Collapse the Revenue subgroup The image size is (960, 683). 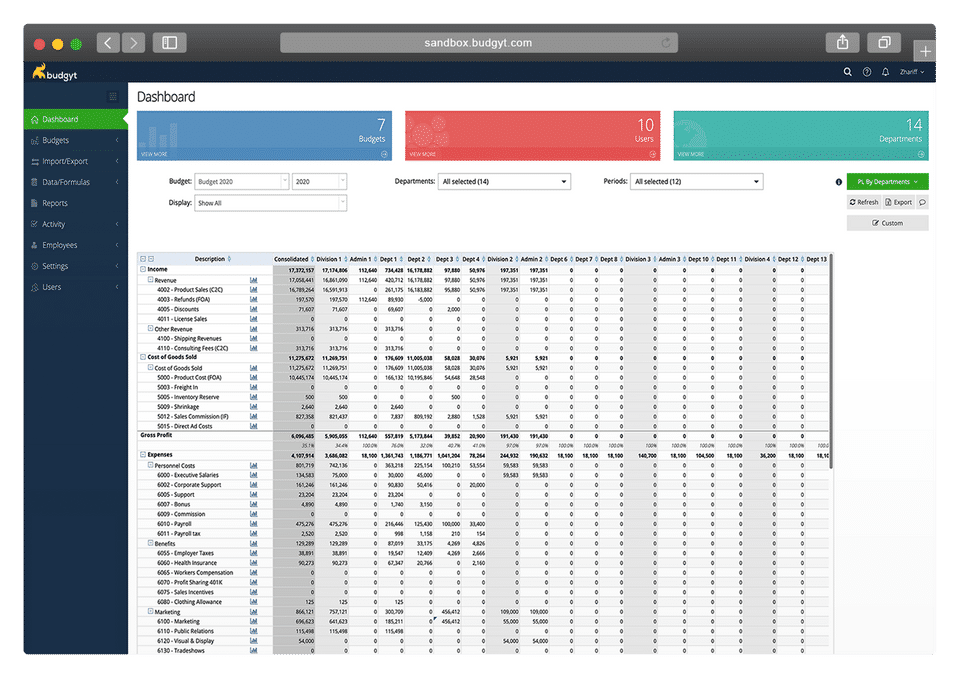point(150,280)
